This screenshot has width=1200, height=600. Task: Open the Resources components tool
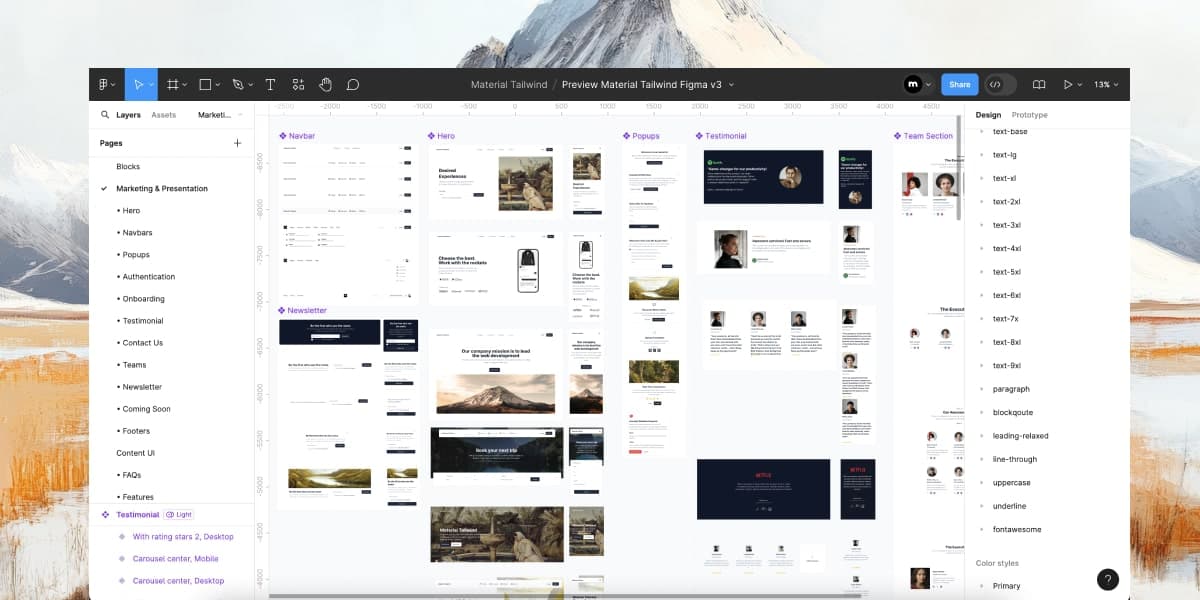(x=298, y=85)
